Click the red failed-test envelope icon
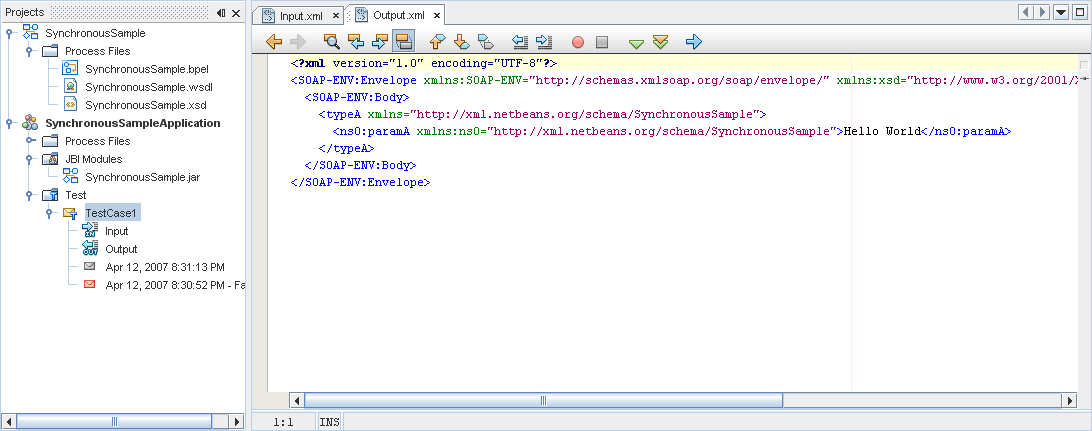The image size is (1092, 431). (89, 285)
